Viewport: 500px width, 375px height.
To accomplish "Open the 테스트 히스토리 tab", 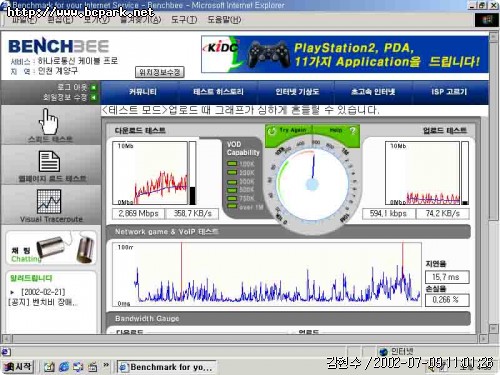I will coord(218,92).
